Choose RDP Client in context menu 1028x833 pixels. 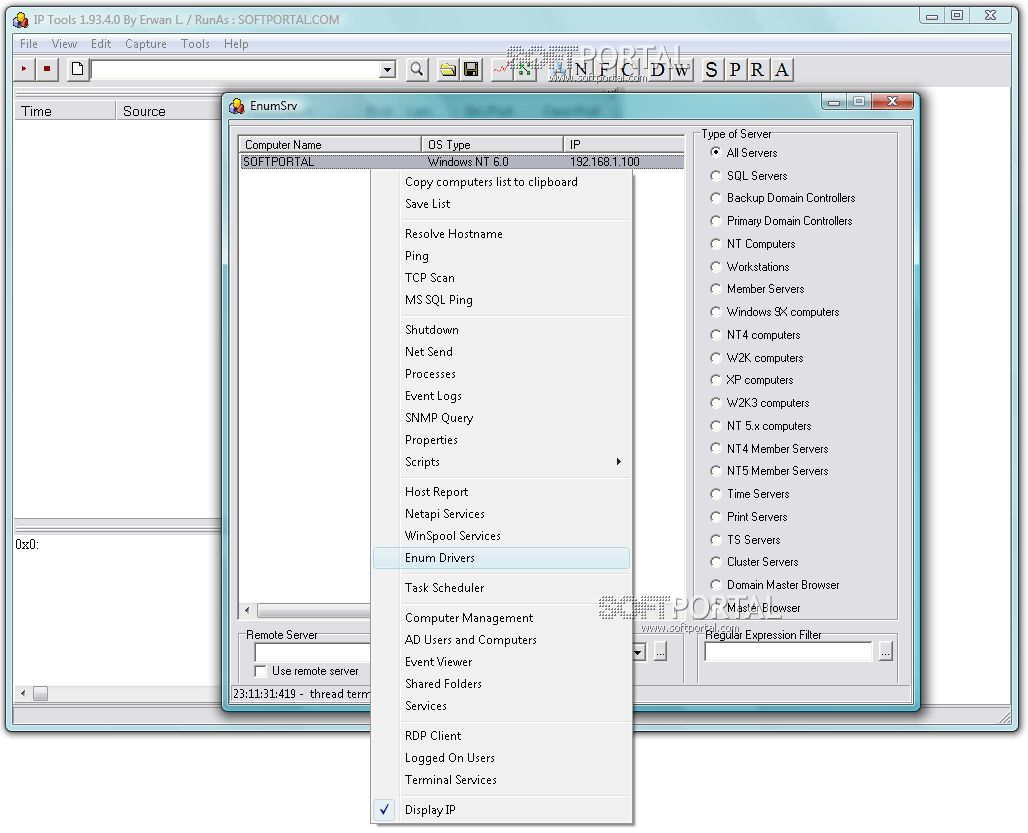point(502,736)
